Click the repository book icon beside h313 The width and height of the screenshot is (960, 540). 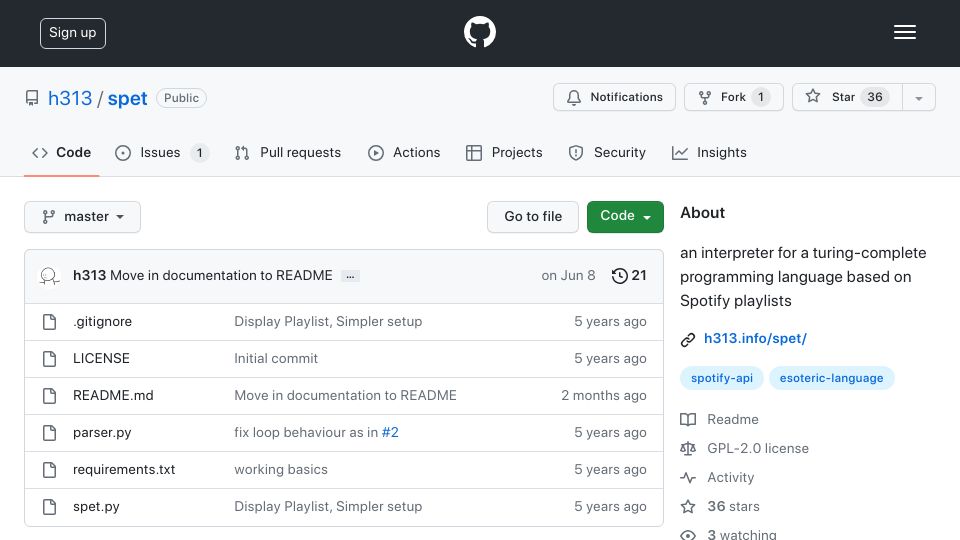tap(32, 98)
